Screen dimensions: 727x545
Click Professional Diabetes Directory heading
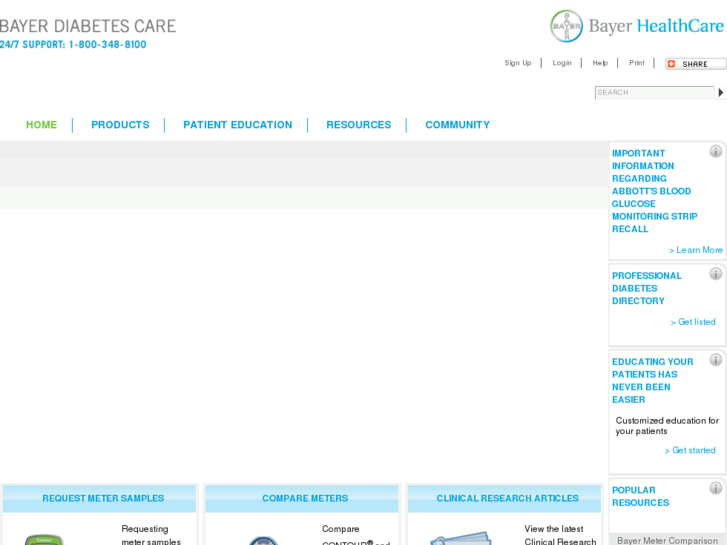point(646,288)
